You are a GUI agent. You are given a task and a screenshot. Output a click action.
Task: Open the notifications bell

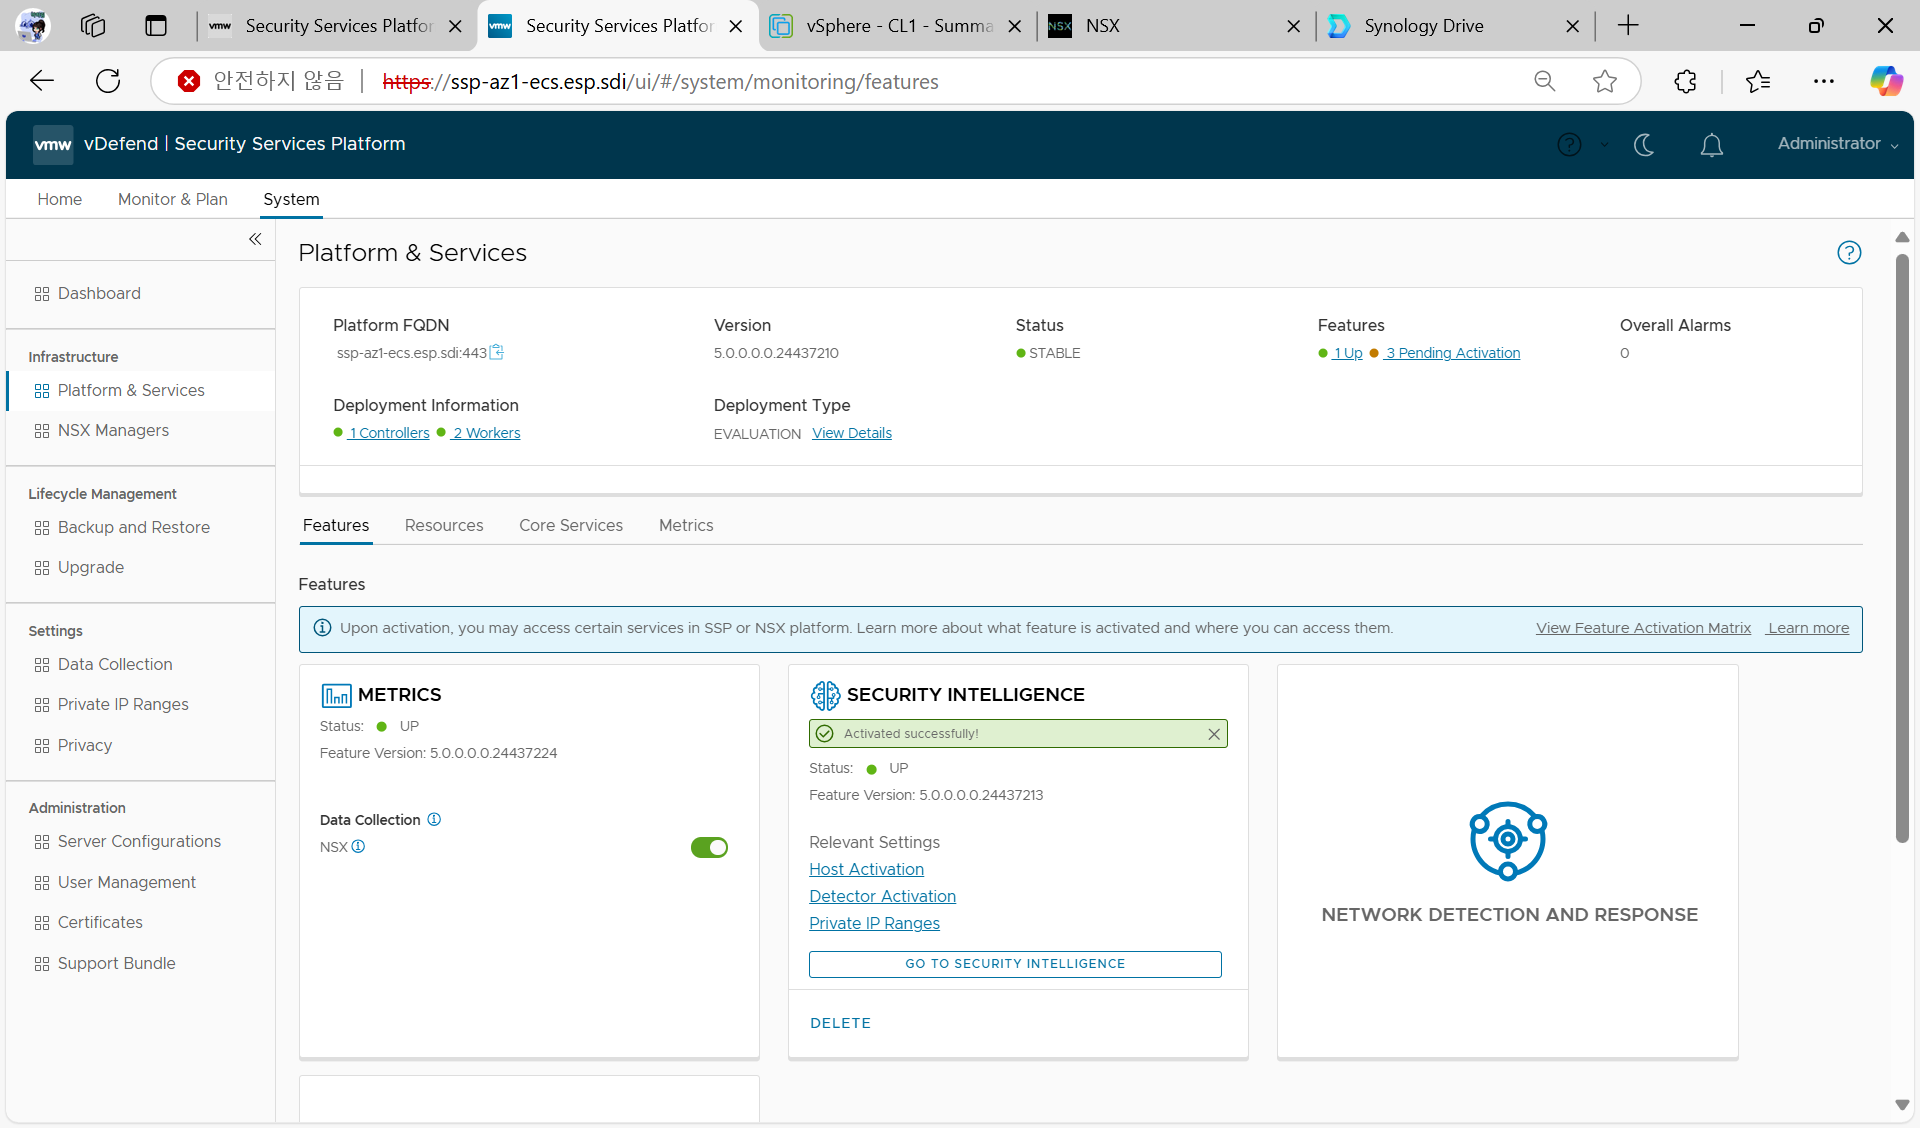pyautogui.click(x=1712, y=145)
